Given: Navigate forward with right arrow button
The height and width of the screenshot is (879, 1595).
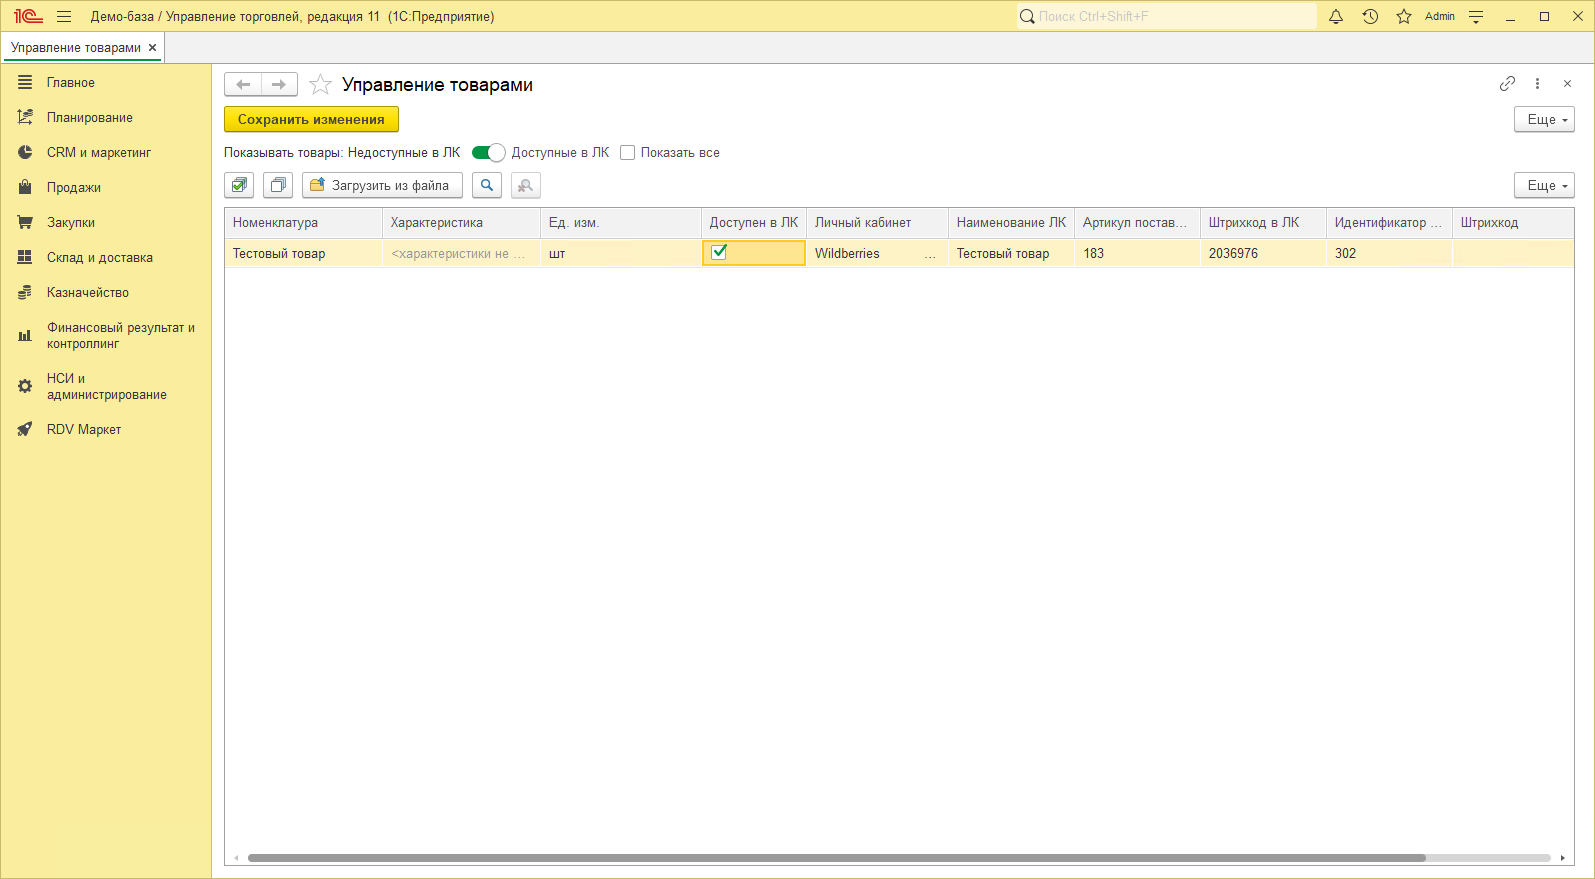Looking at the screenshot, I should pyautogui.click(x=279, y=85).
